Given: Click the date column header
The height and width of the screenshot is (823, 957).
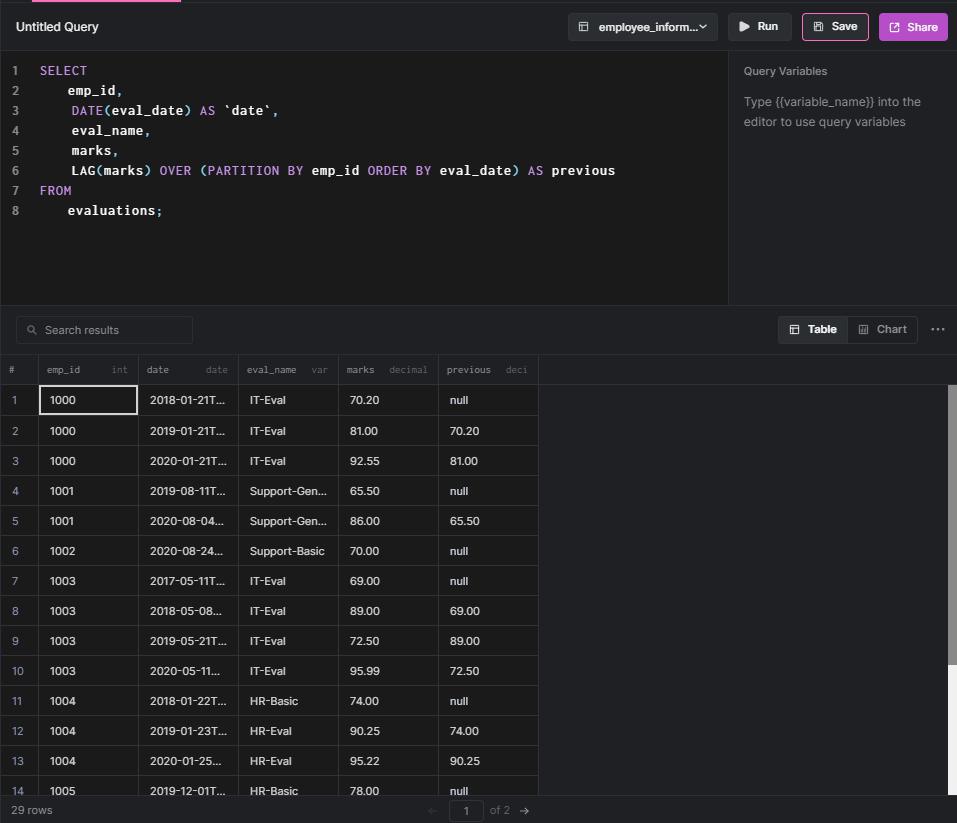Looking at the screenshot, I should coord(189,370).
